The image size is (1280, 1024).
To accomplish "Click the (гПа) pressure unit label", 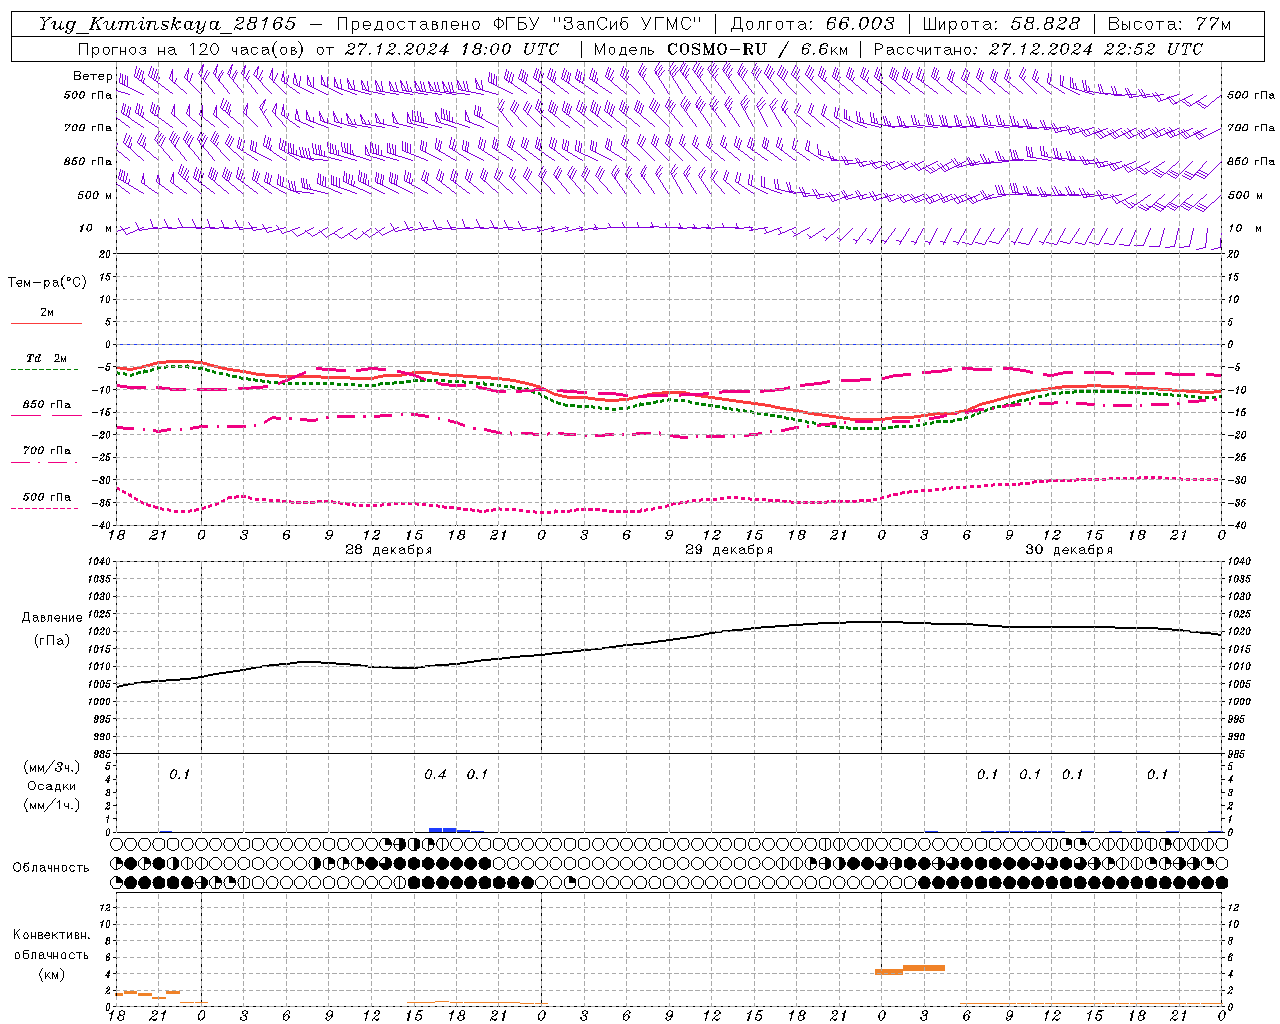I will [x=52, y=640].
